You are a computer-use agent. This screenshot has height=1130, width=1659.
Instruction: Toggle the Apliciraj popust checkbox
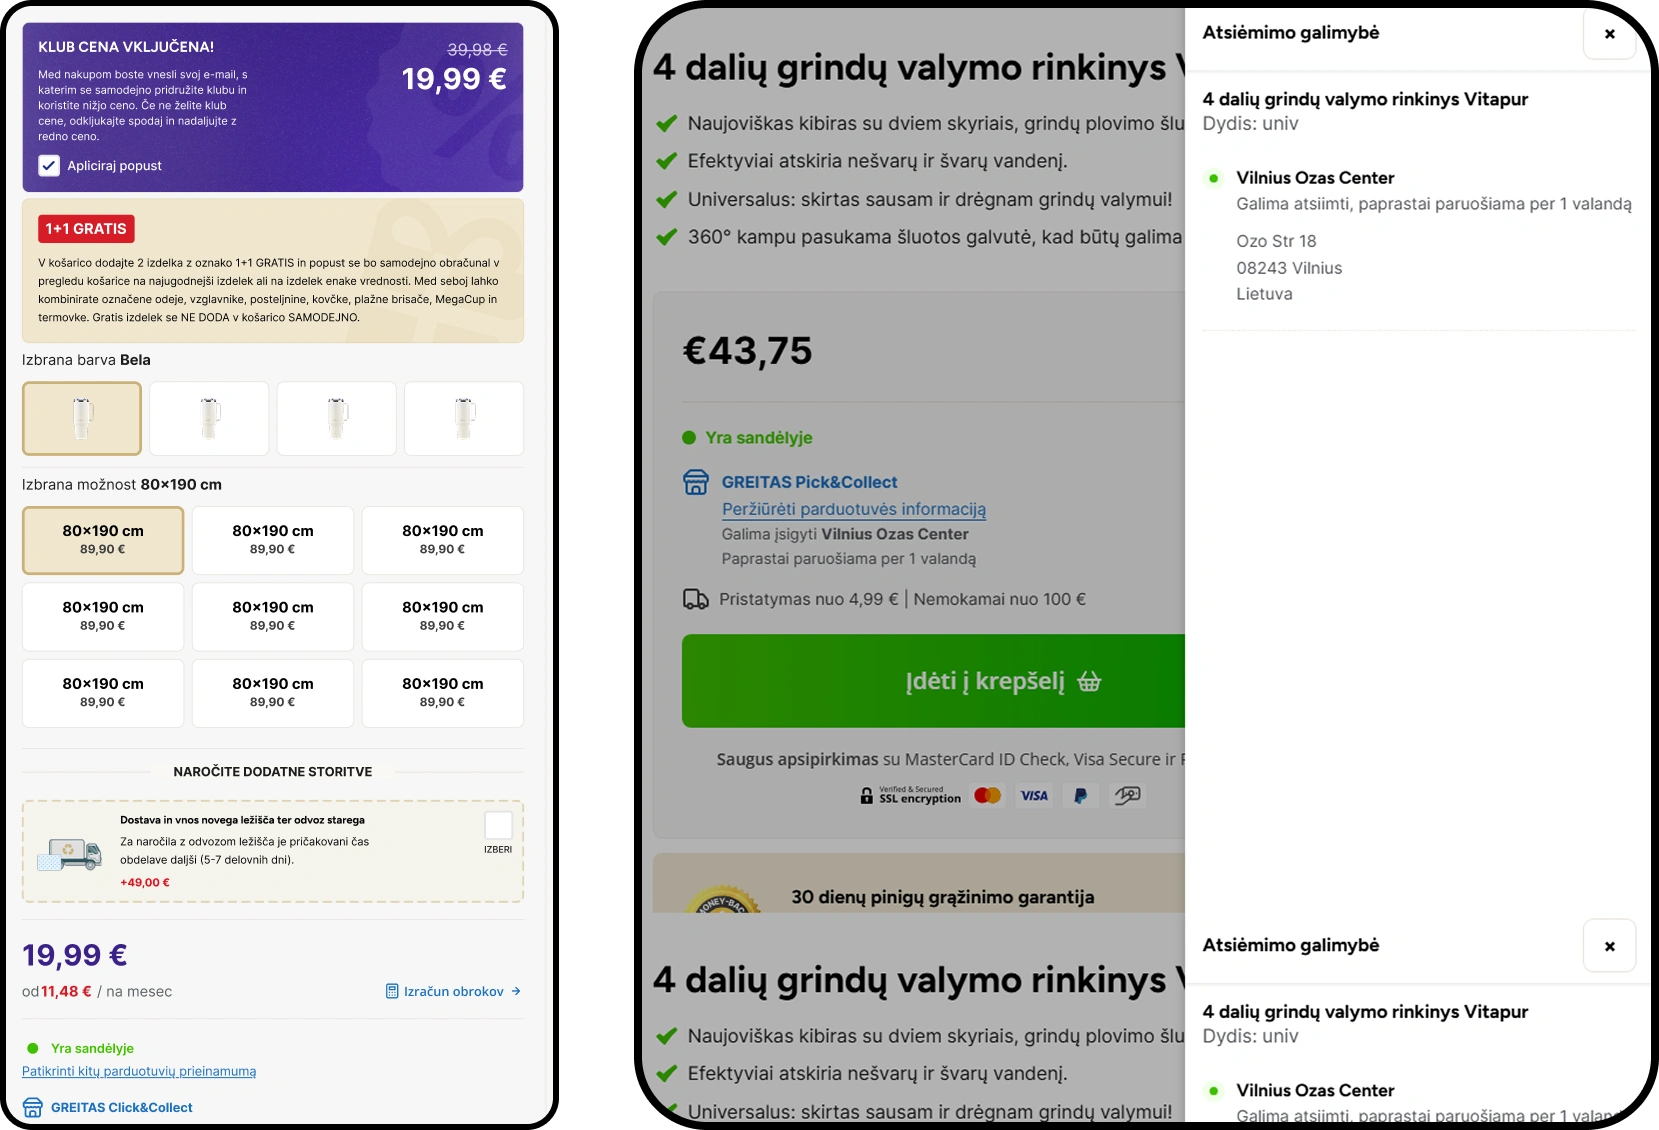point(49,166)
